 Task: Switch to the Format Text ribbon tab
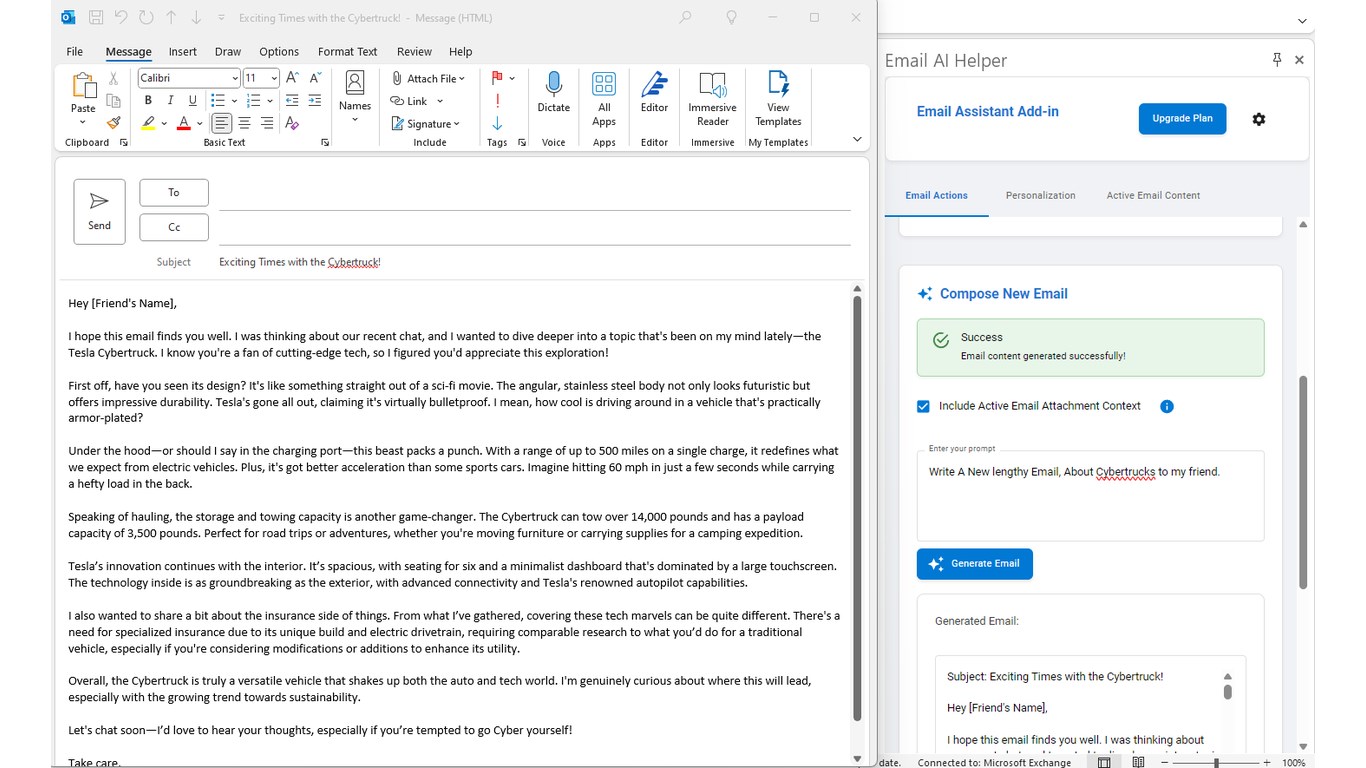(x=347, y=52)
